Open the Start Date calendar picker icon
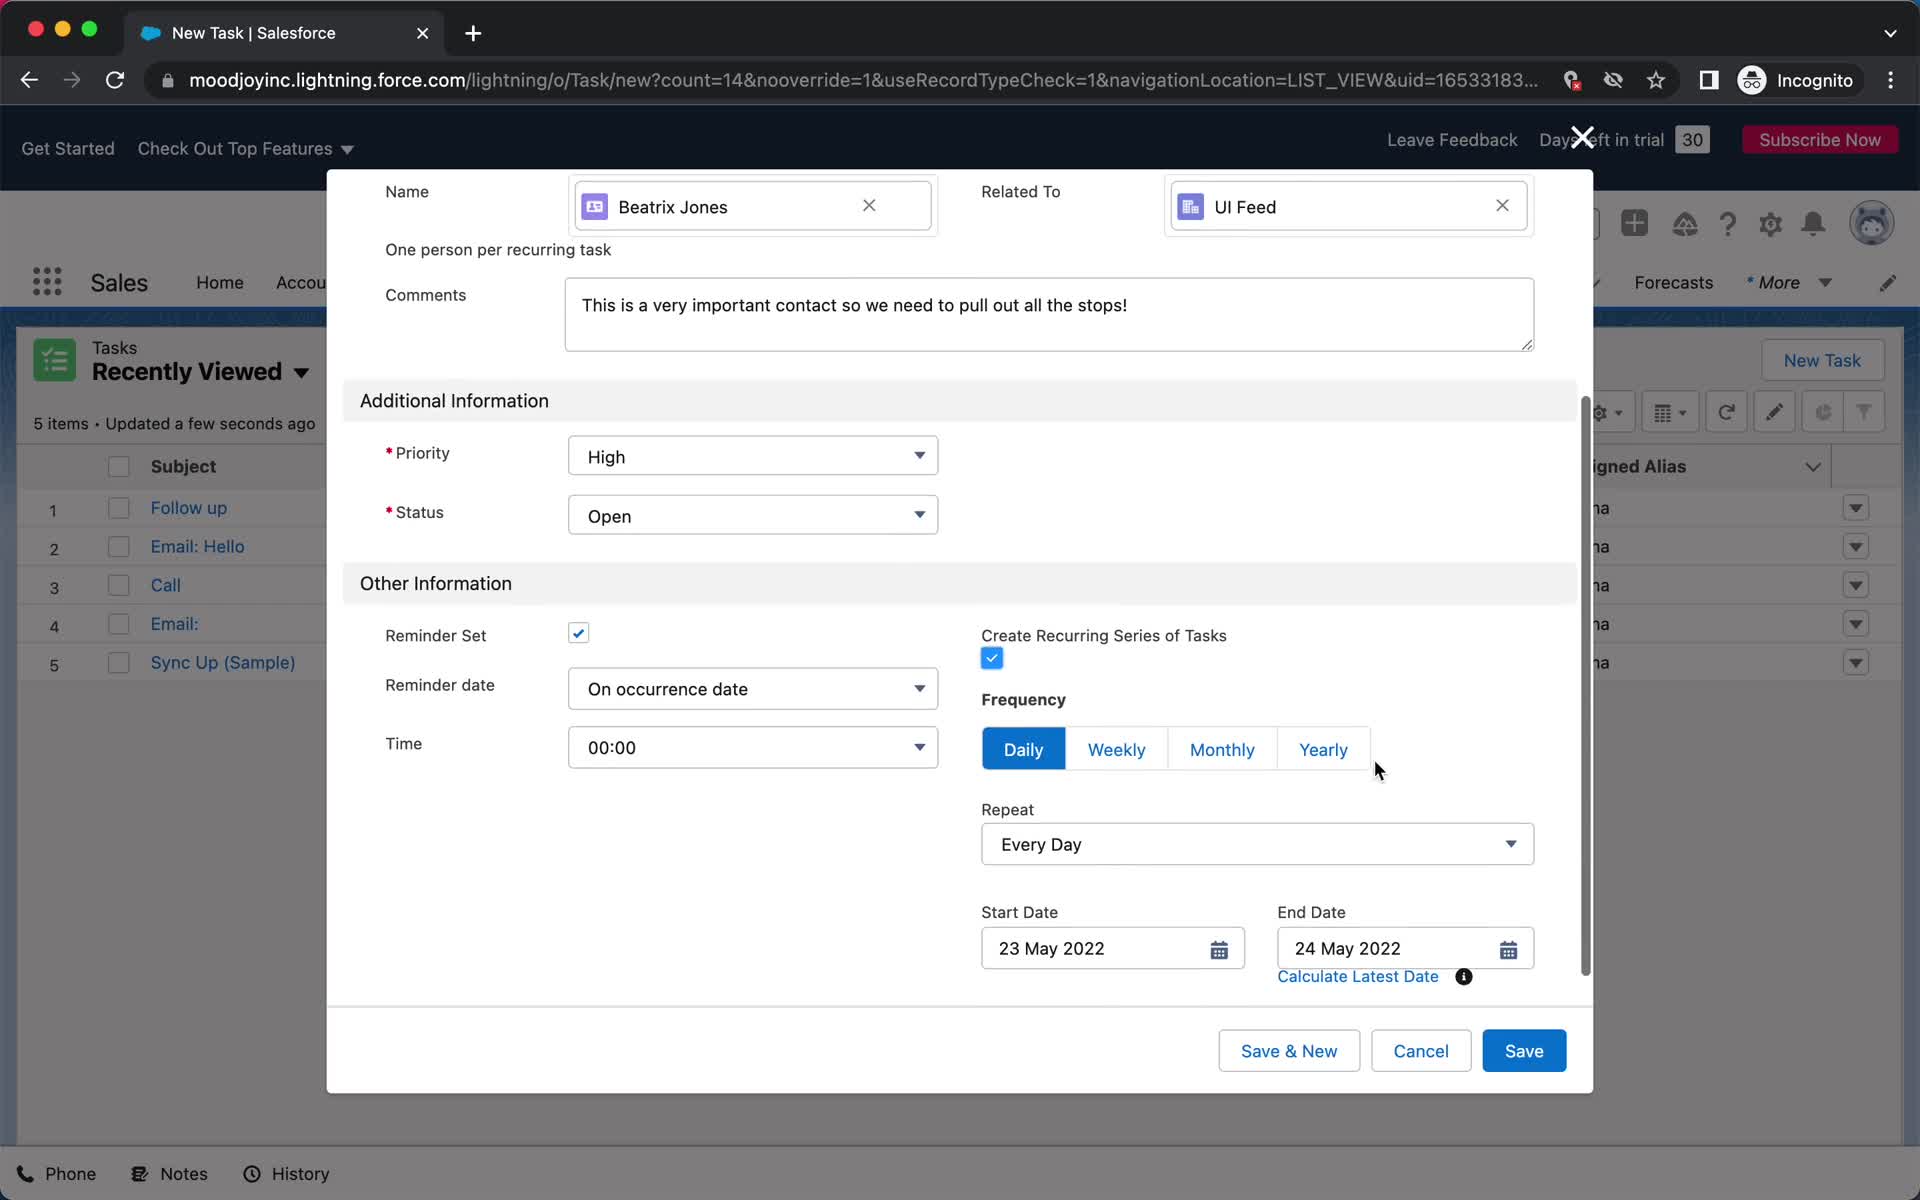The image size is (1920, 1200). (1219, 949)
